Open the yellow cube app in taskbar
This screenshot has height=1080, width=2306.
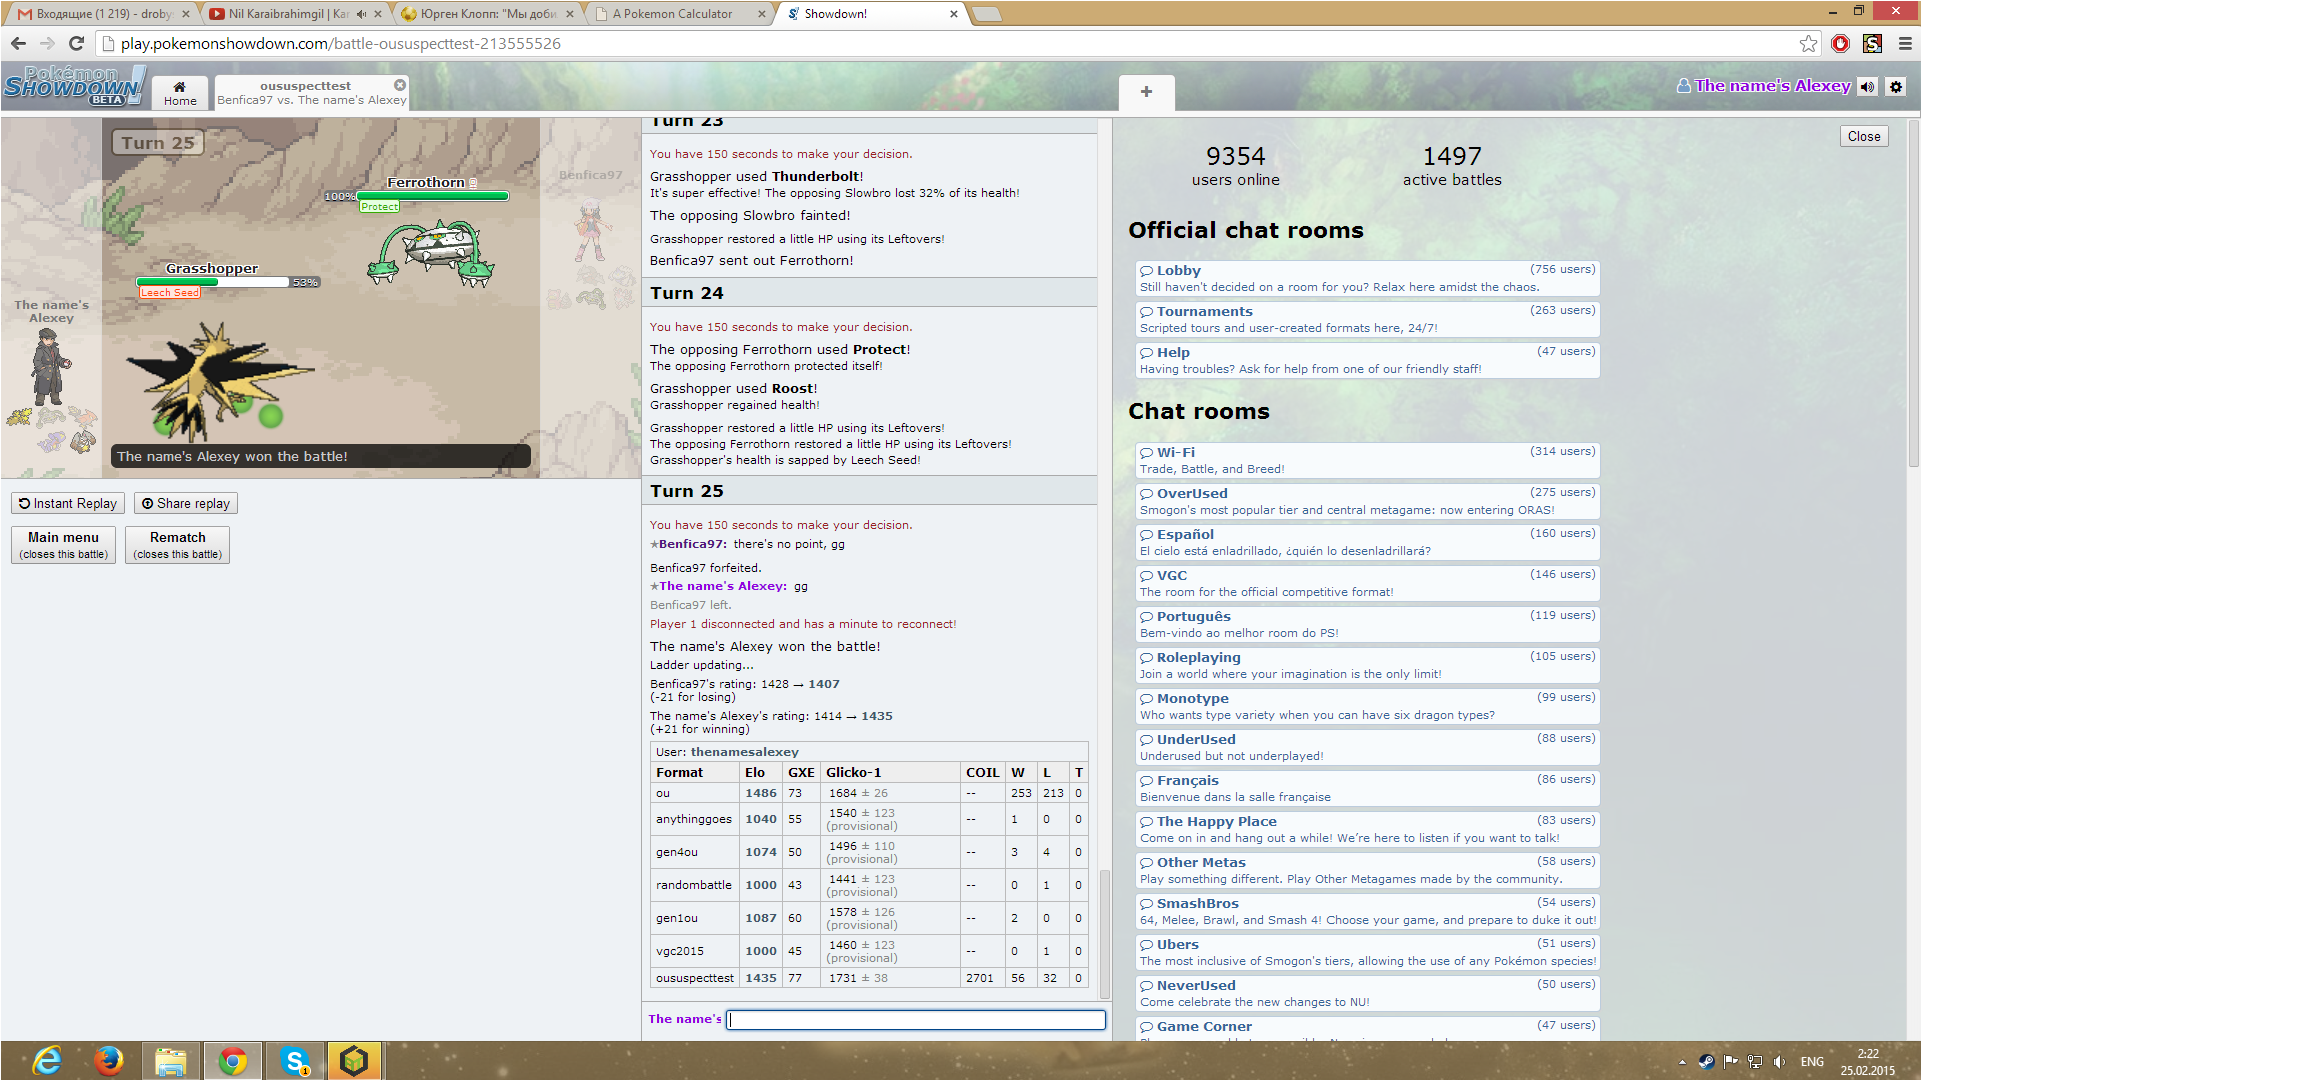354,1060
